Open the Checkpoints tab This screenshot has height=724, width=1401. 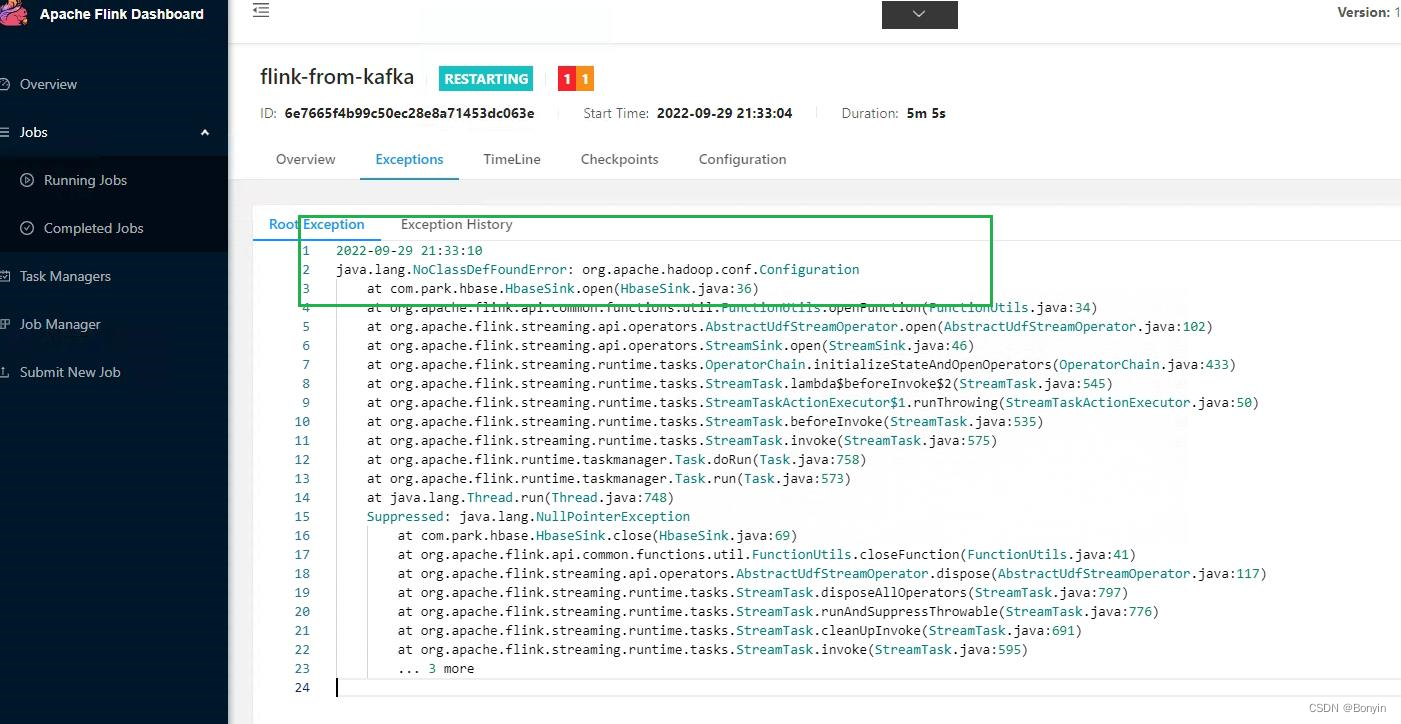(620, 159)
